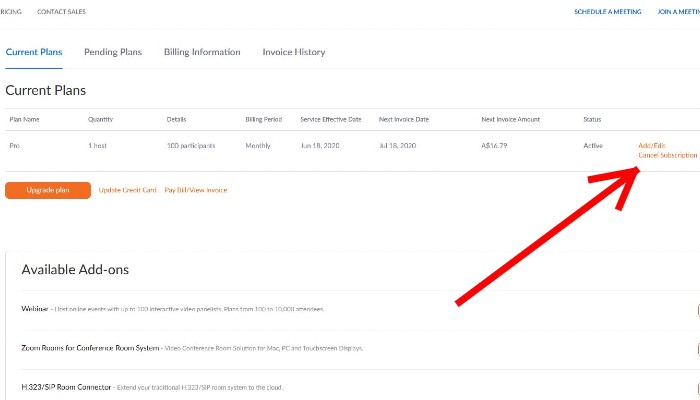The width and height of the screenshot is (700, 400).
Task: Switch to the Billing Information tab
Action: (x=202, y=52)
